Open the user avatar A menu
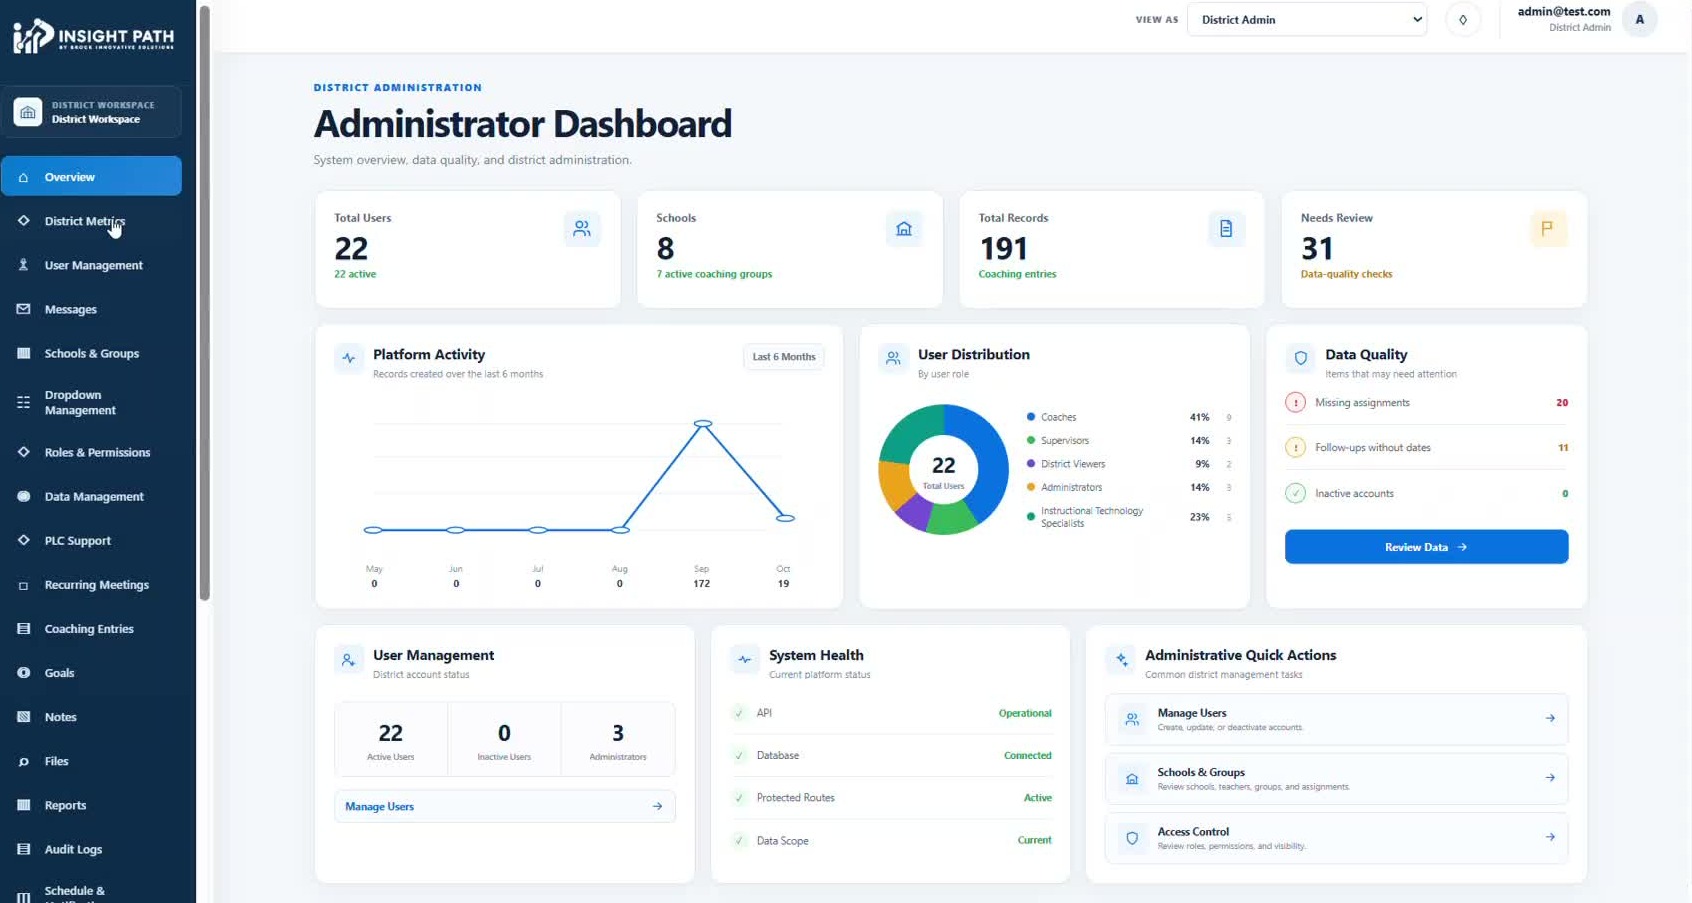The width and height of the screenshot is (1692, 903). [x=1639, y=20]
